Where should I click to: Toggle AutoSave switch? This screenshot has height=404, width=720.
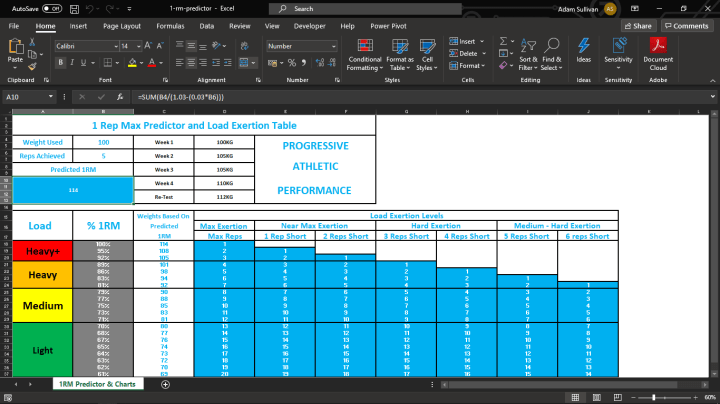(x=52, y=9)
